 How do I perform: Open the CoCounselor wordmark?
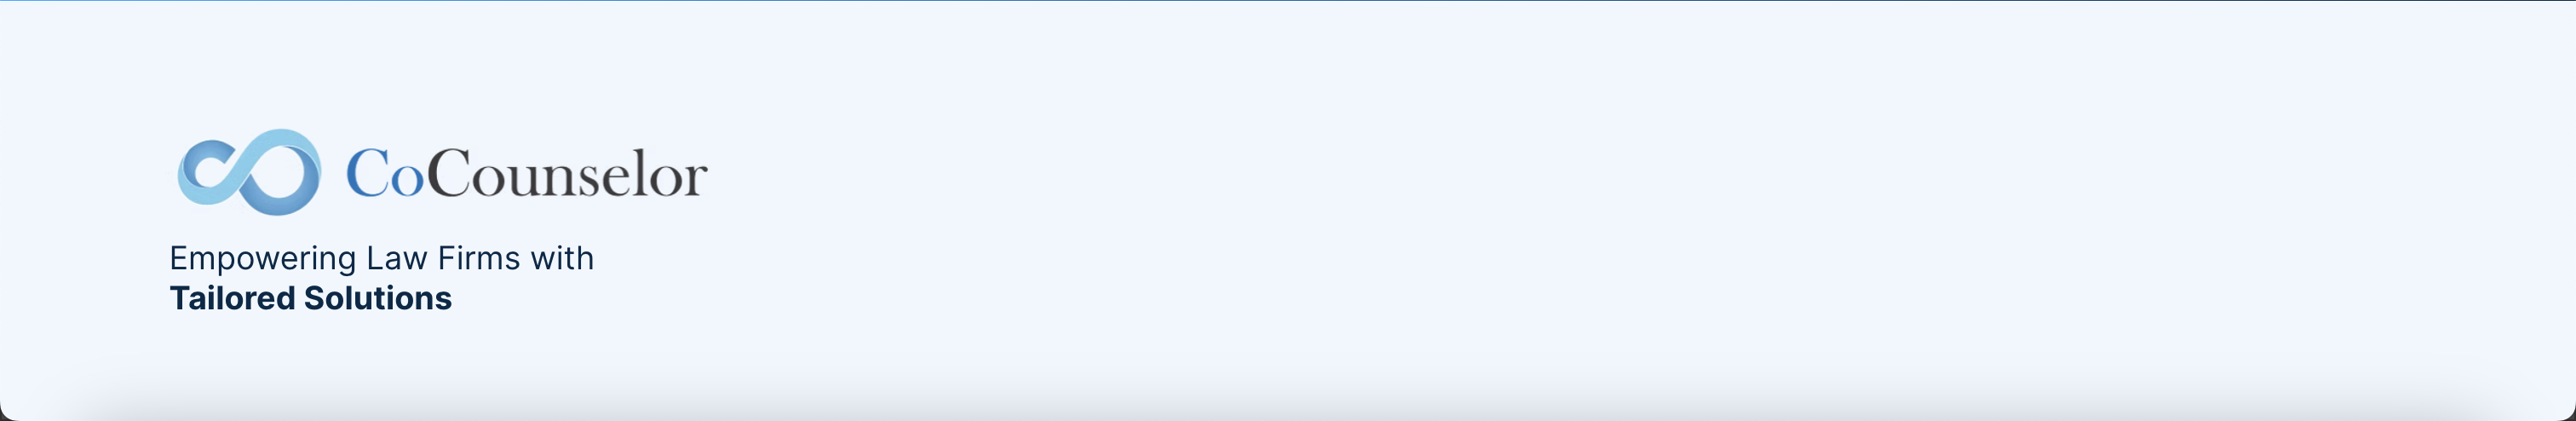tap(527, 174)
